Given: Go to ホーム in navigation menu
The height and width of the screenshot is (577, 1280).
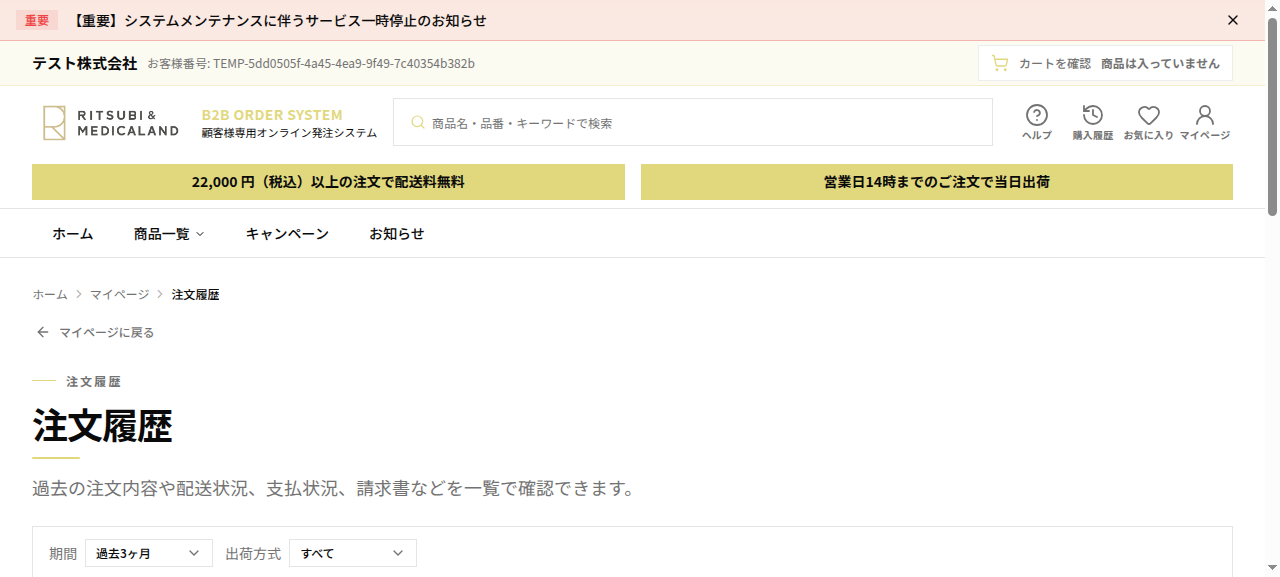Looking at the screenshot, I should click(x=73, y=233).
